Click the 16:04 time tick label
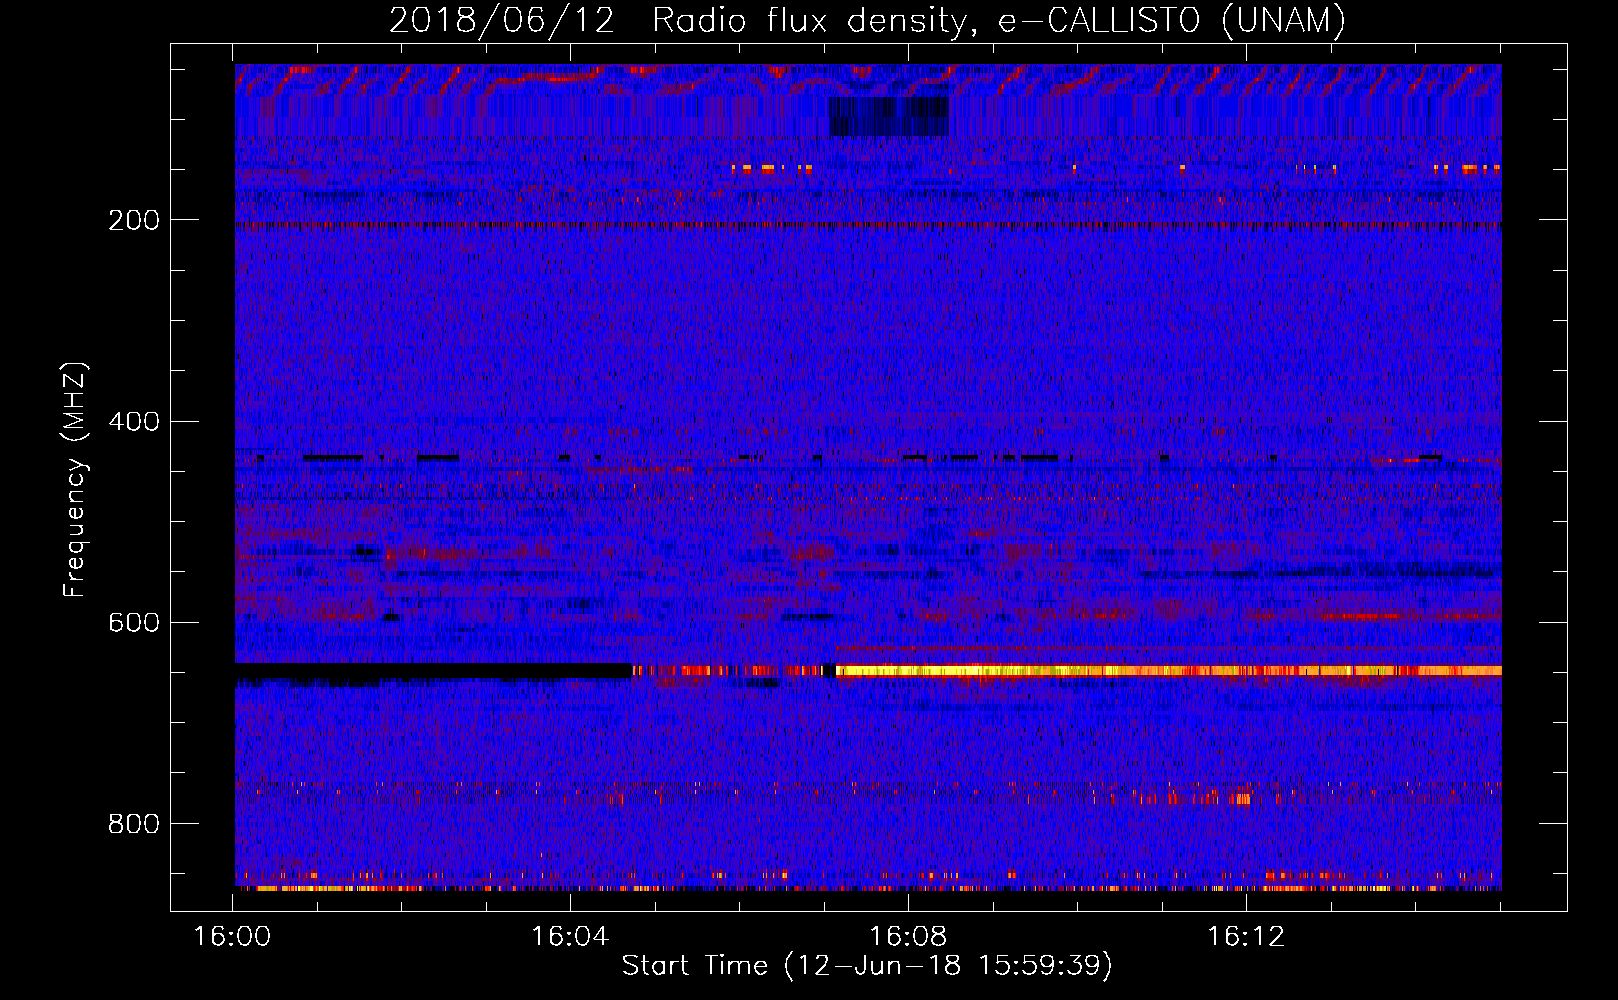1618x1000 pixels. tap(570, 937)
